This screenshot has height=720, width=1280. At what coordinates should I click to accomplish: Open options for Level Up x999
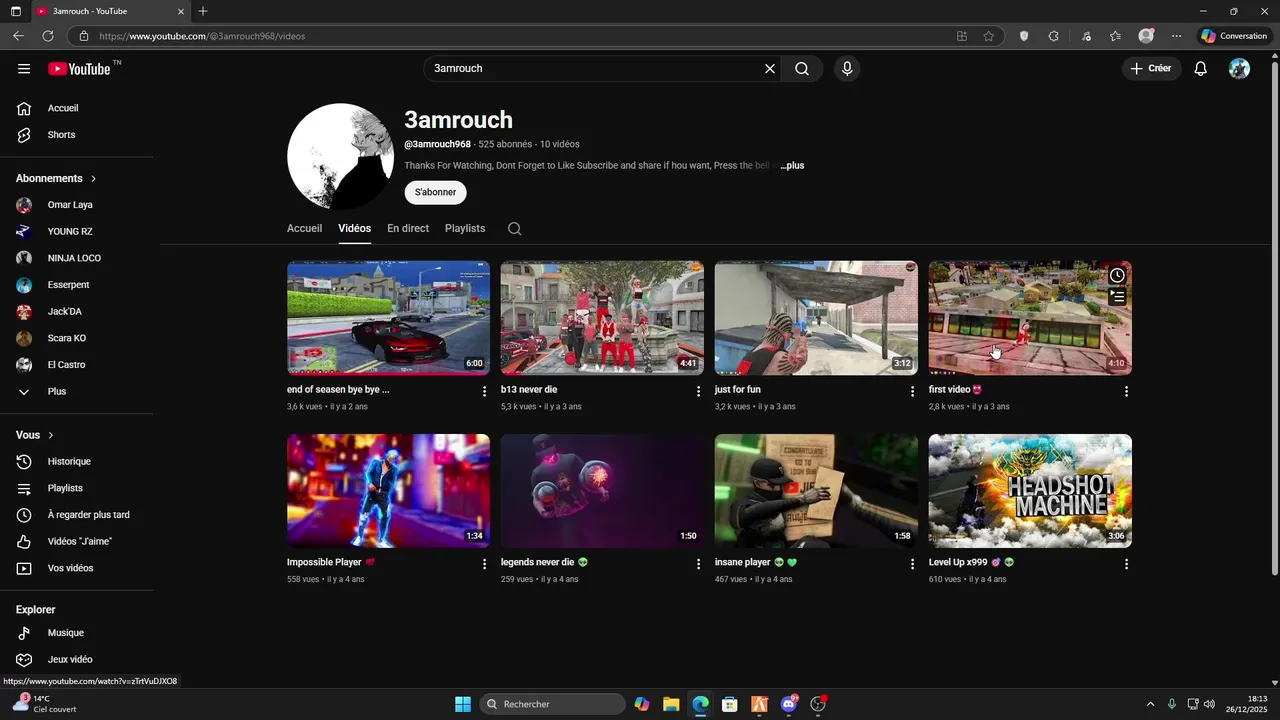click(1126, 564)
